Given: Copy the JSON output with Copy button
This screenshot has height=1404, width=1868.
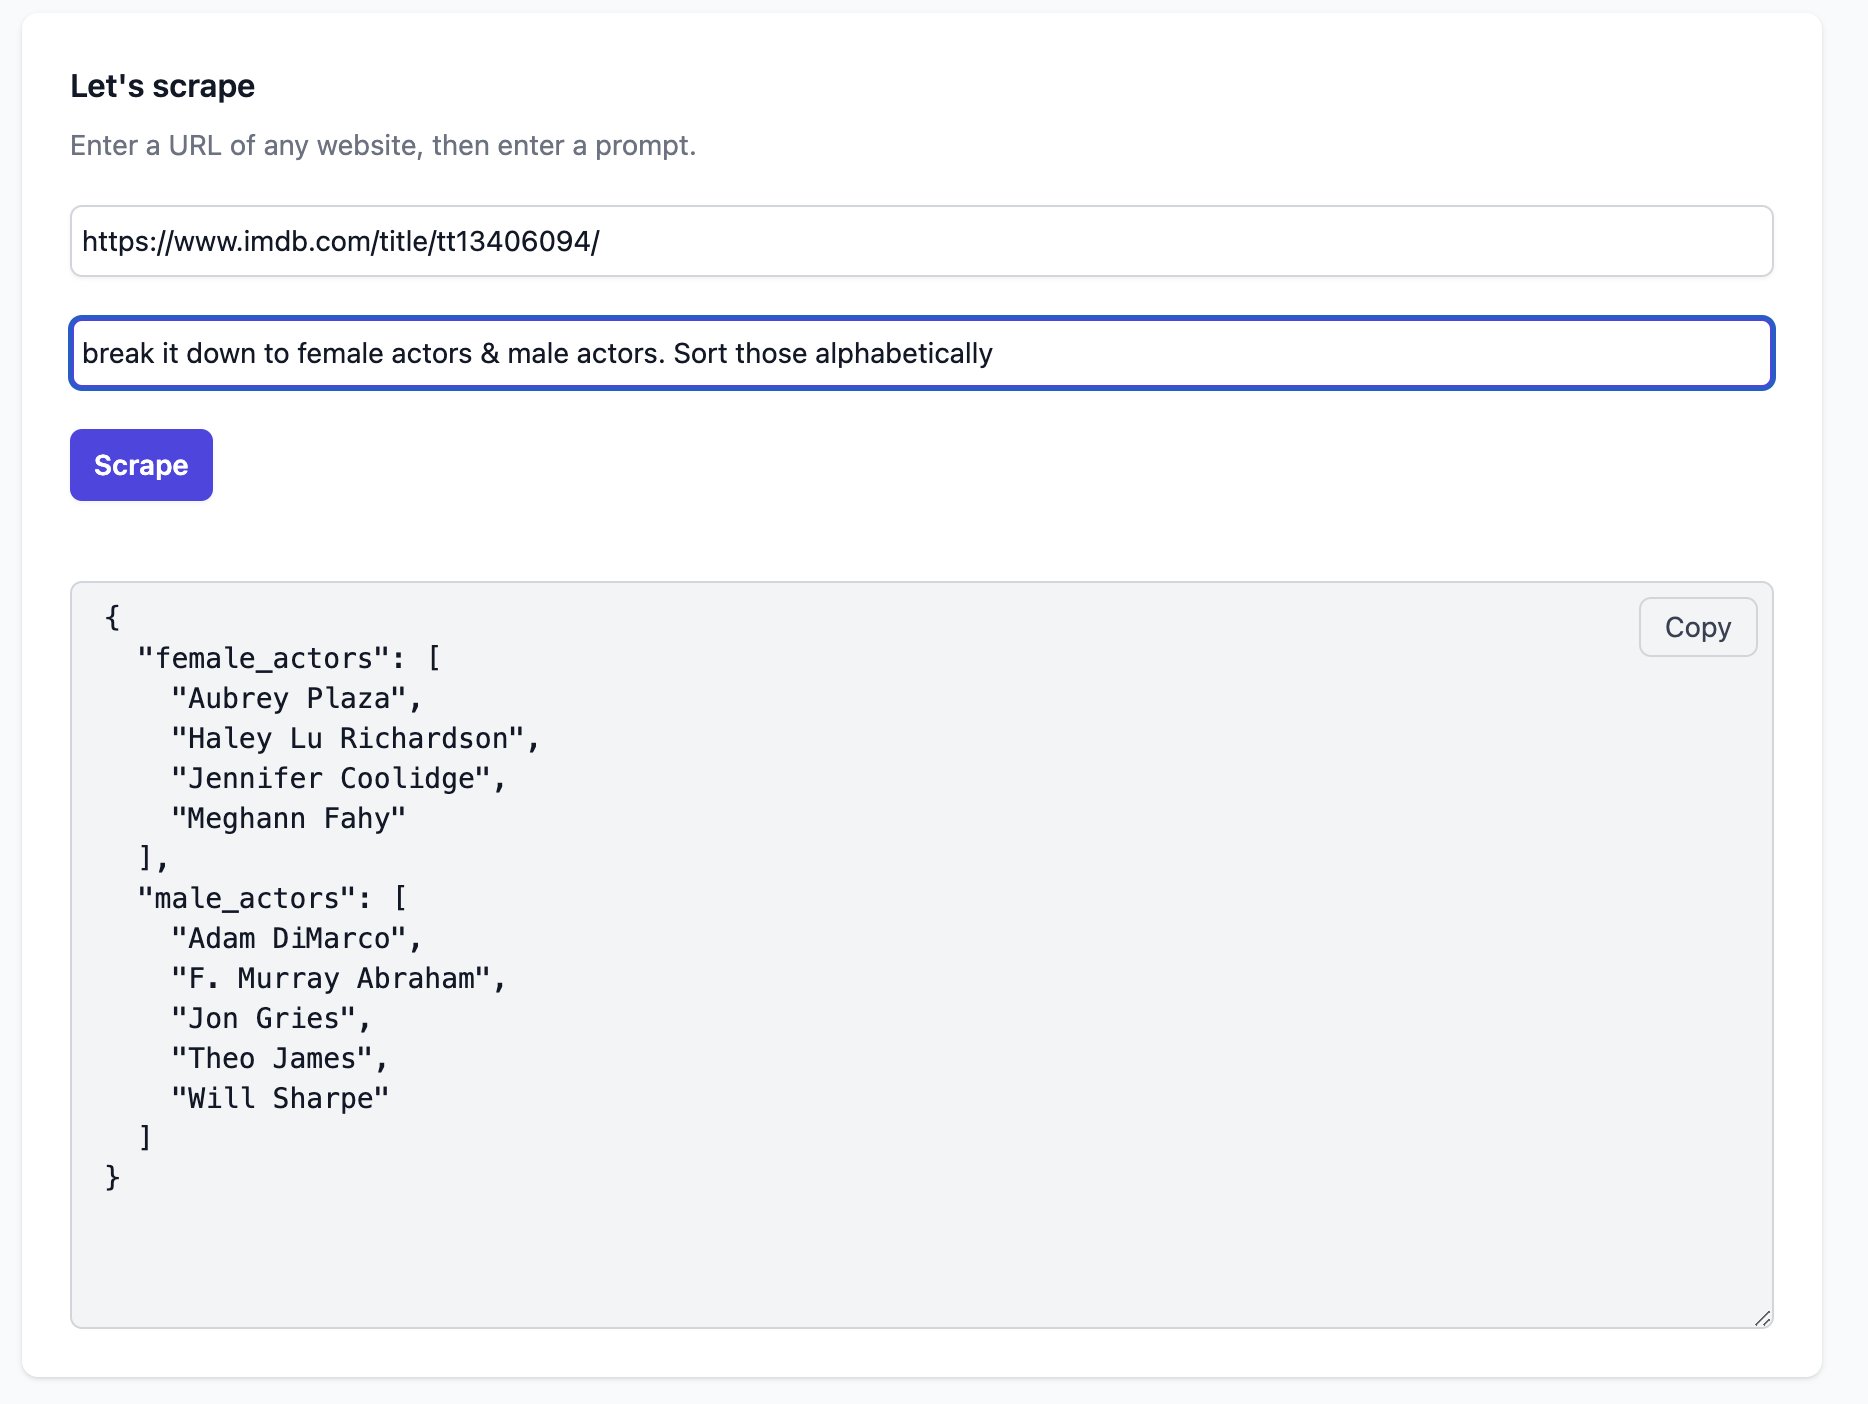Looking at the screenshot, I should click(1697, 627).
